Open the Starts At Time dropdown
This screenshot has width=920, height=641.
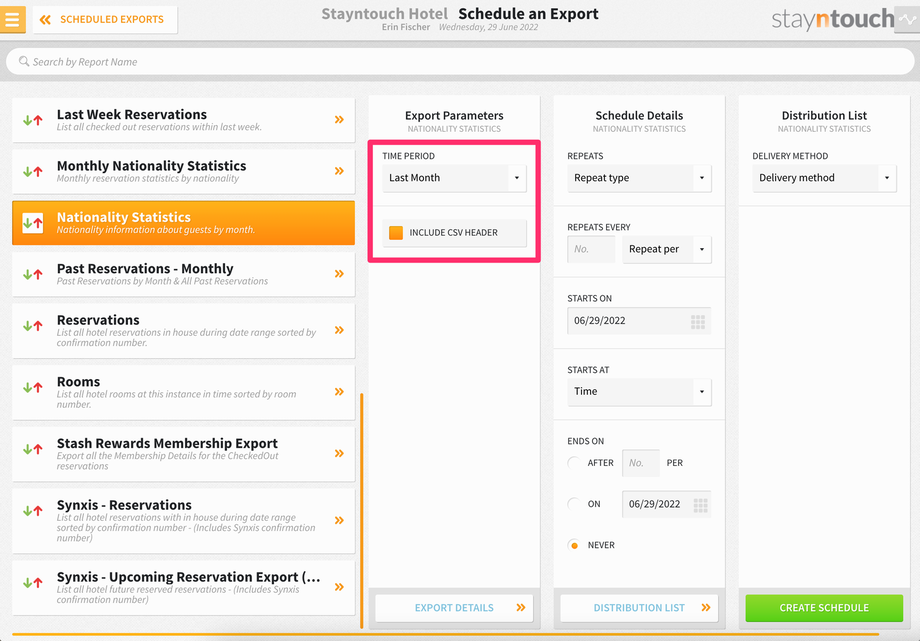pos(639,392)
